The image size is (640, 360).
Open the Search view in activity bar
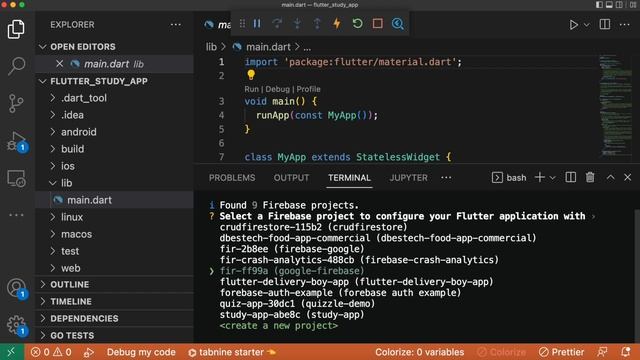pyautogui.click(x=16, y=66)
